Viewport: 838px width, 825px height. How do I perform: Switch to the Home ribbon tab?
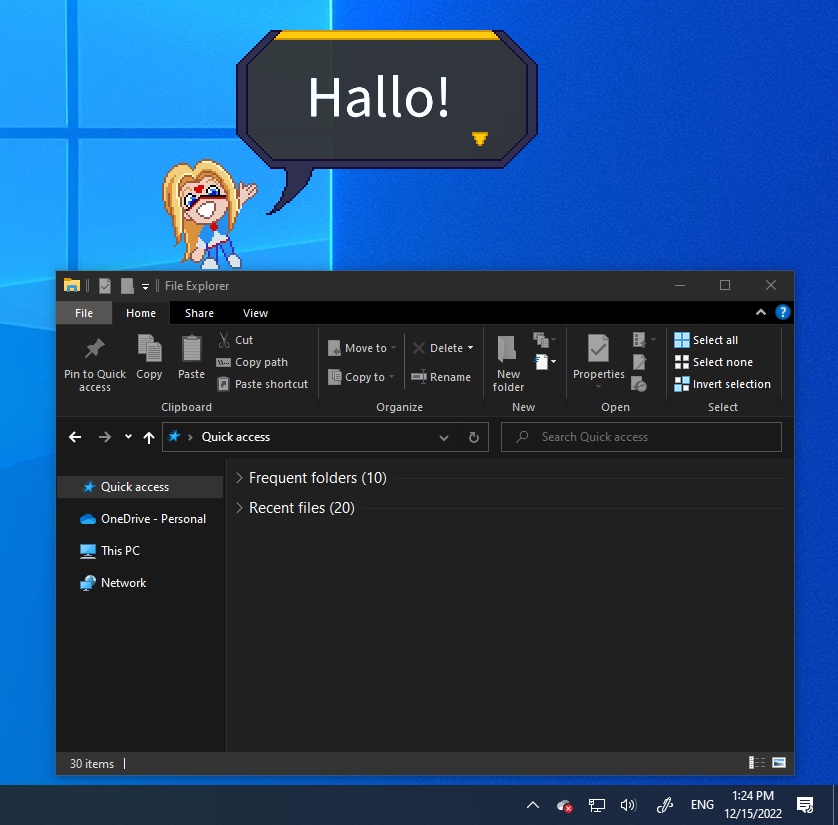click(x=141, y=313)
